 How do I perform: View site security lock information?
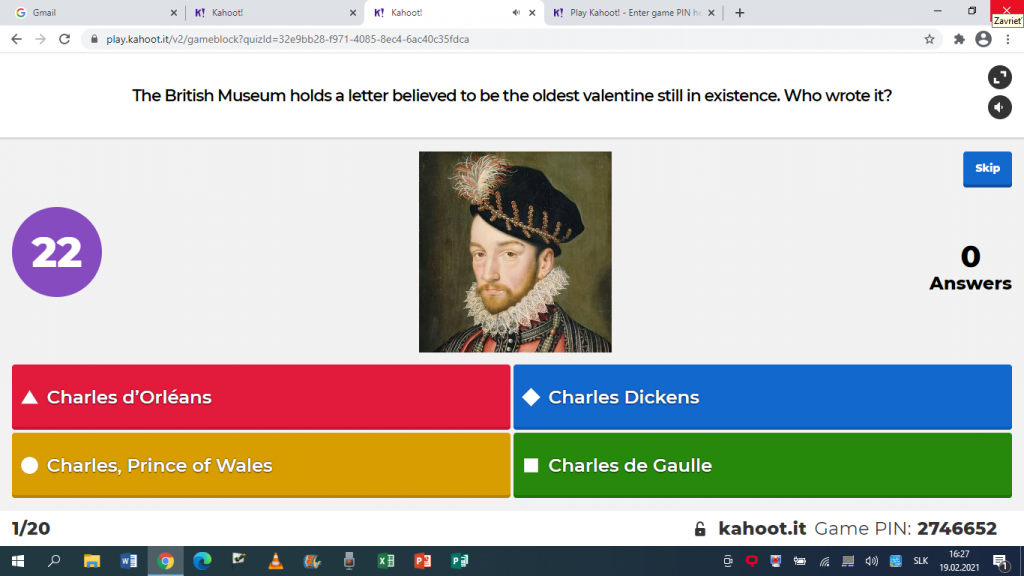94,39
